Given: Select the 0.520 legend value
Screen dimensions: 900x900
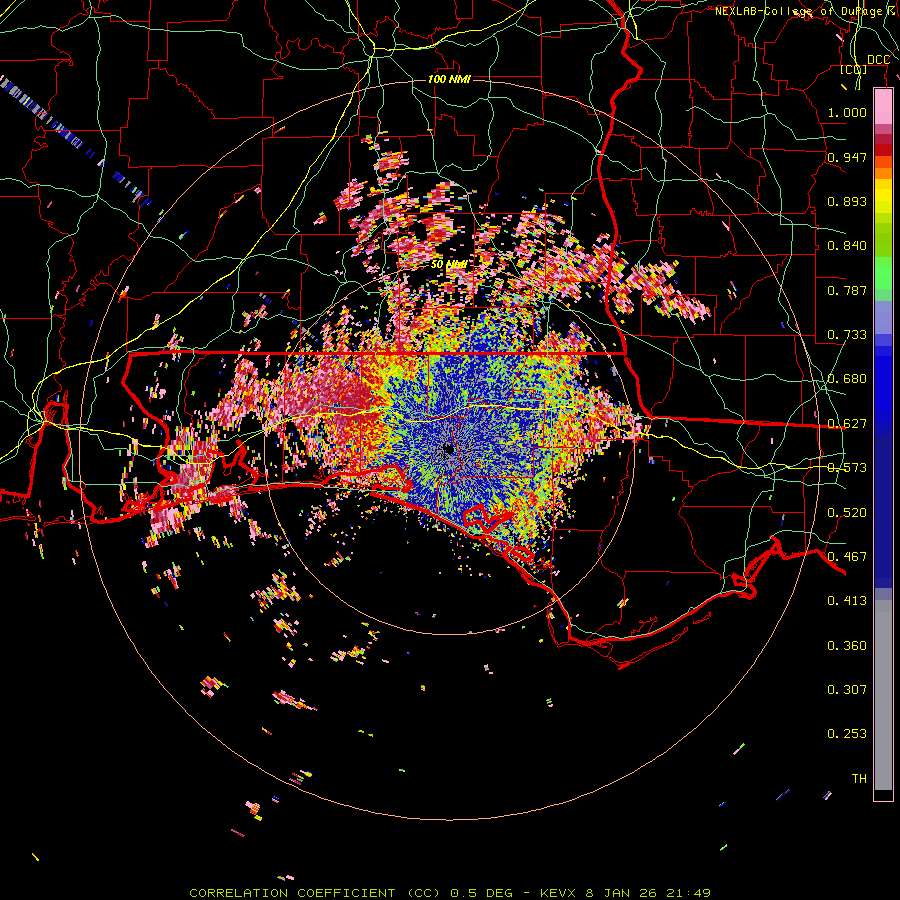Looking at the screenshot, I should click(x=847, y=513).
